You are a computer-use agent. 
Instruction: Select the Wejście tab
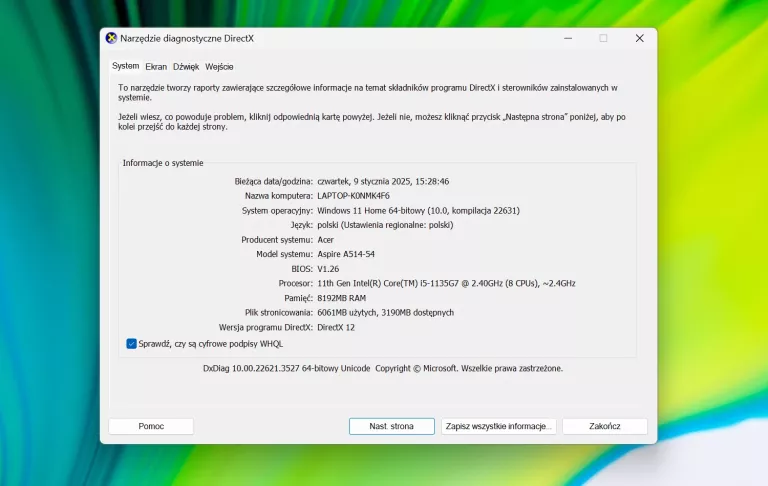[x=219, y=67]
